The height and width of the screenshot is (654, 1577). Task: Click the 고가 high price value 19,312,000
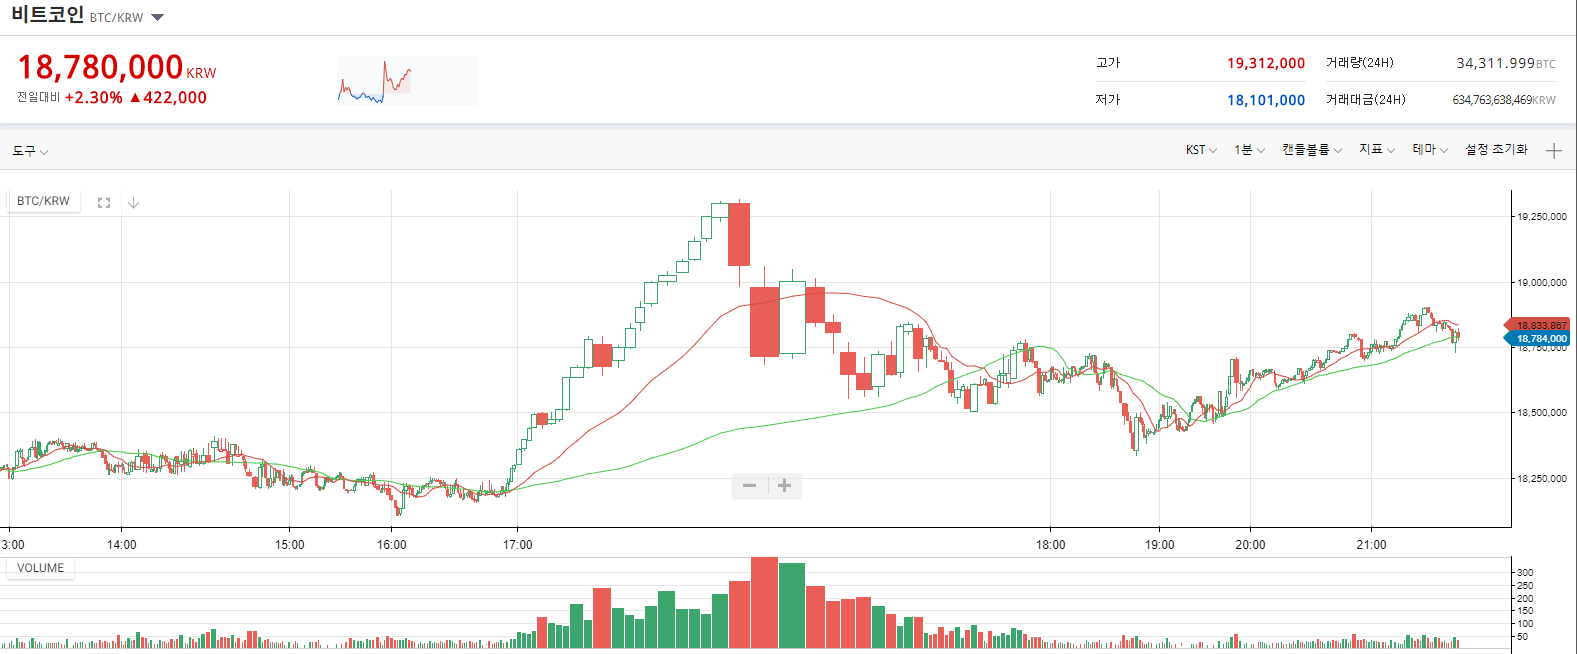tap(1265, 62)
